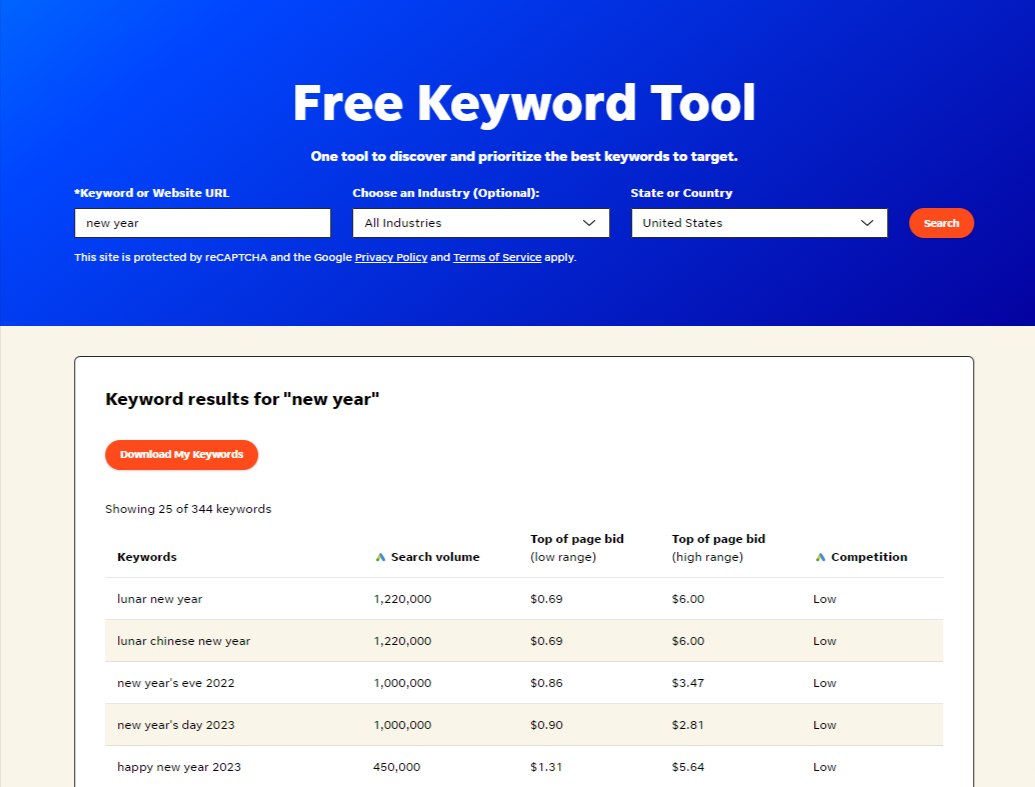Viewport: 1035px width, 787px height.
Task: Select the 'lunar new year' keyword
Action: (160, 599)
